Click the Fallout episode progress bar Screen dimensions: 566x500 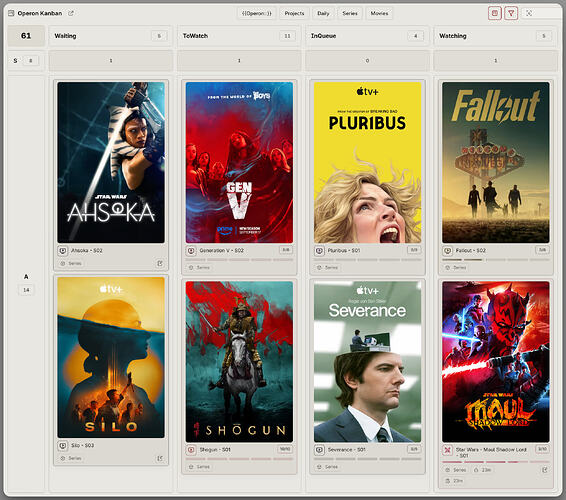click(x=496, y=260)
